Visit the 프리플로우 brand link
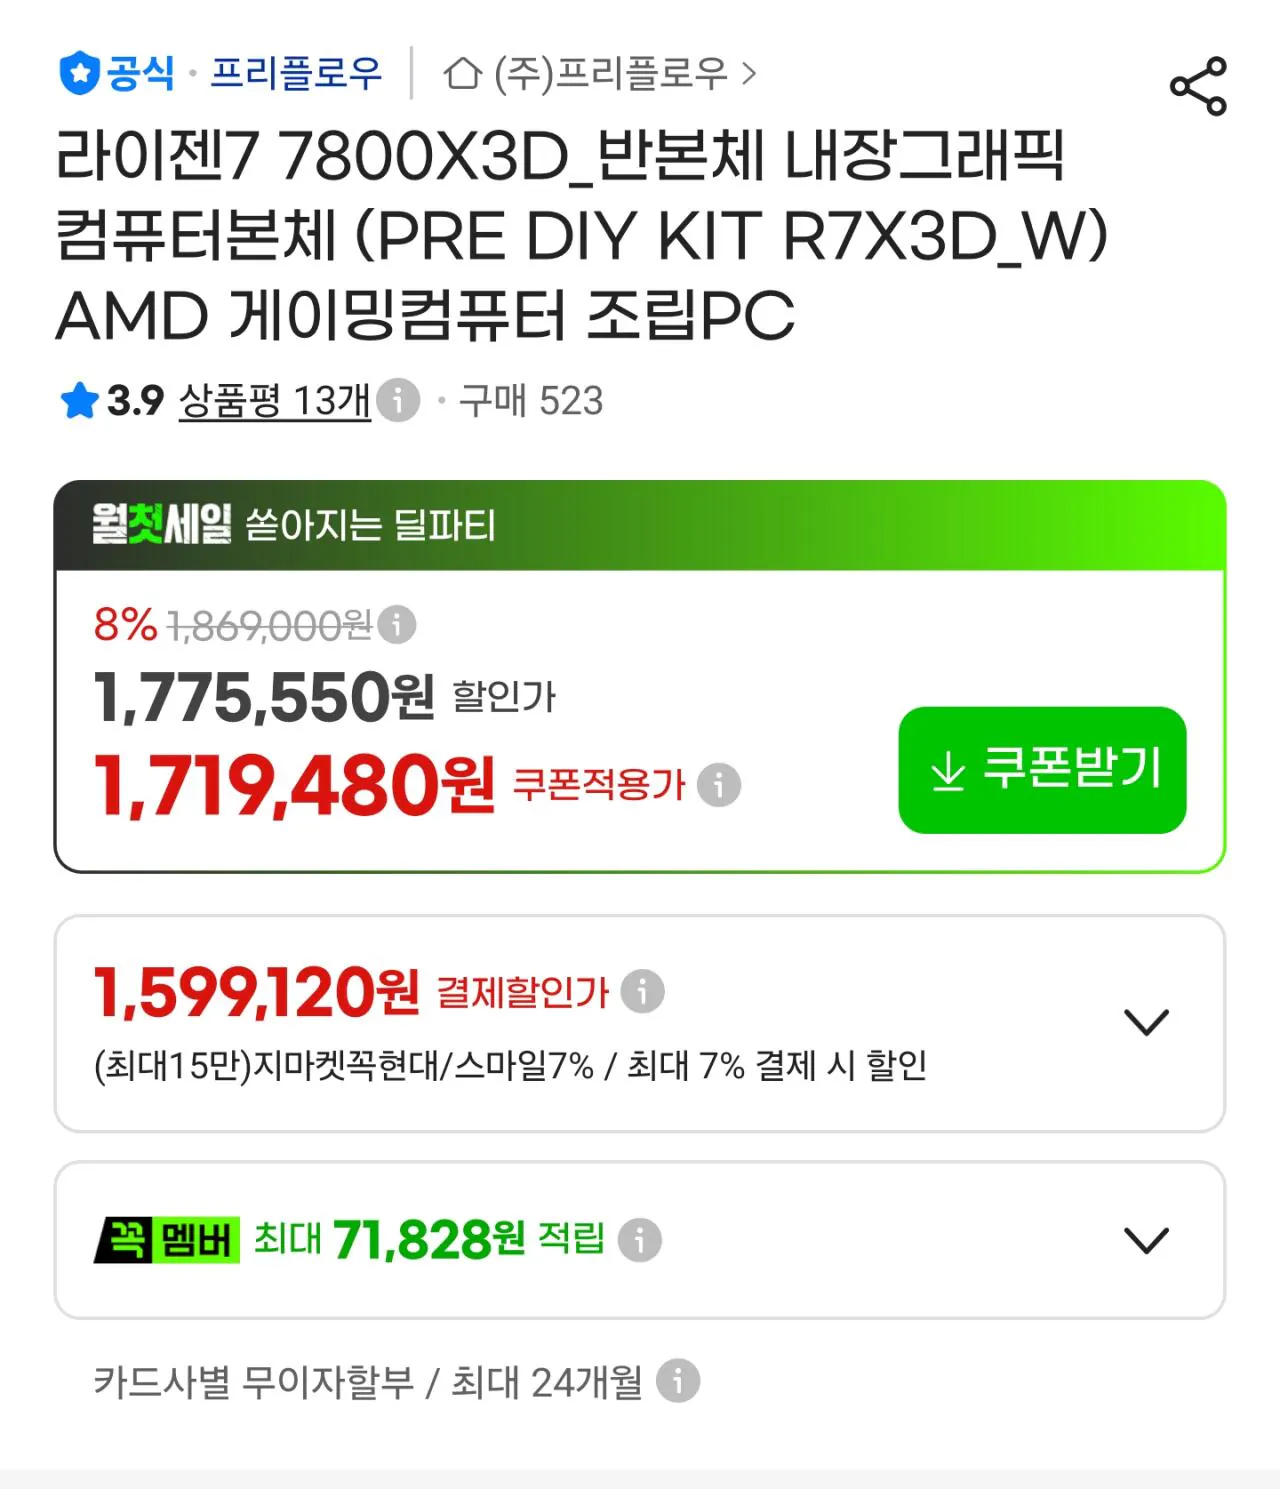 (x=296, y=73)
